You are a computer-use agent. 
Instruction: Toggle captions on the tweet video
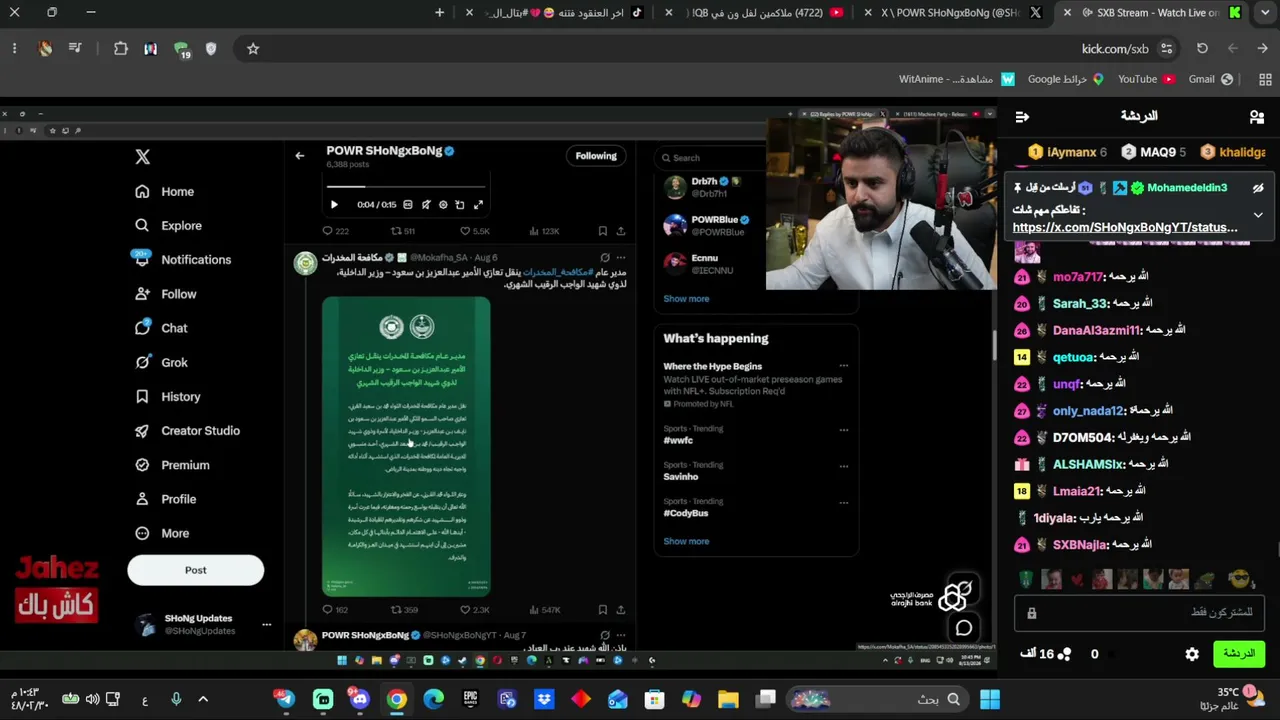tap(408, 205)
